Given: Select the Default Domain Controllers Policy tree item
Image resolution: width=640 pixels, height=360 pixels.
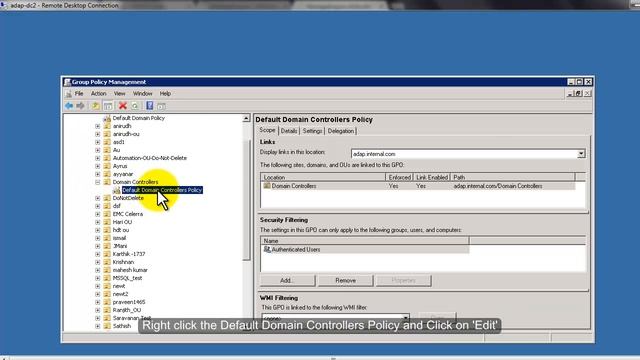Looking at the screenshot, I should pos(162,190).
